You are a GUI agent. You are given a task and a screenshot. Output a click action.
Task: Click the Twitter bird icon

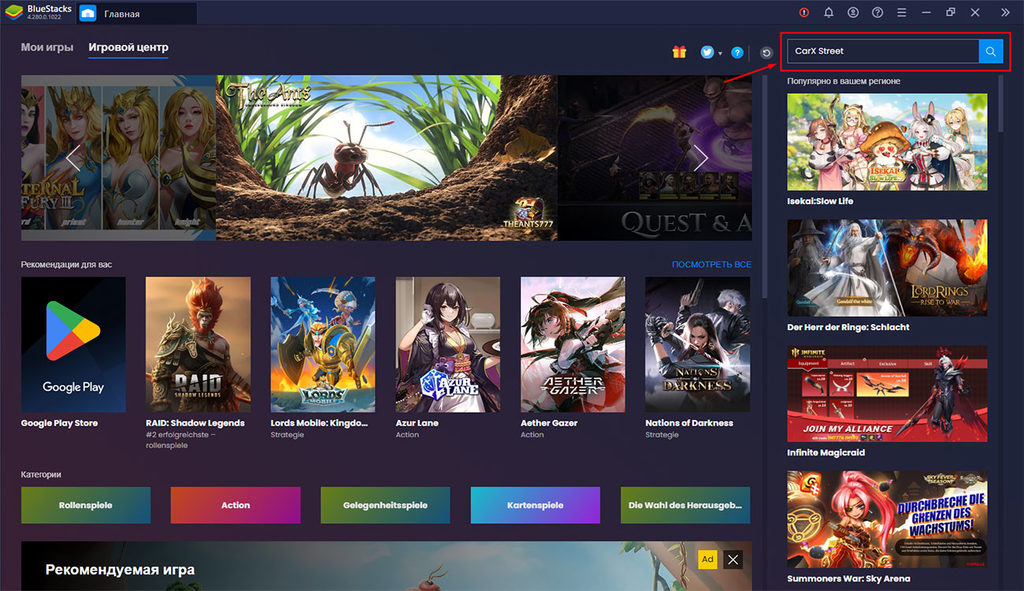point(707,52)
